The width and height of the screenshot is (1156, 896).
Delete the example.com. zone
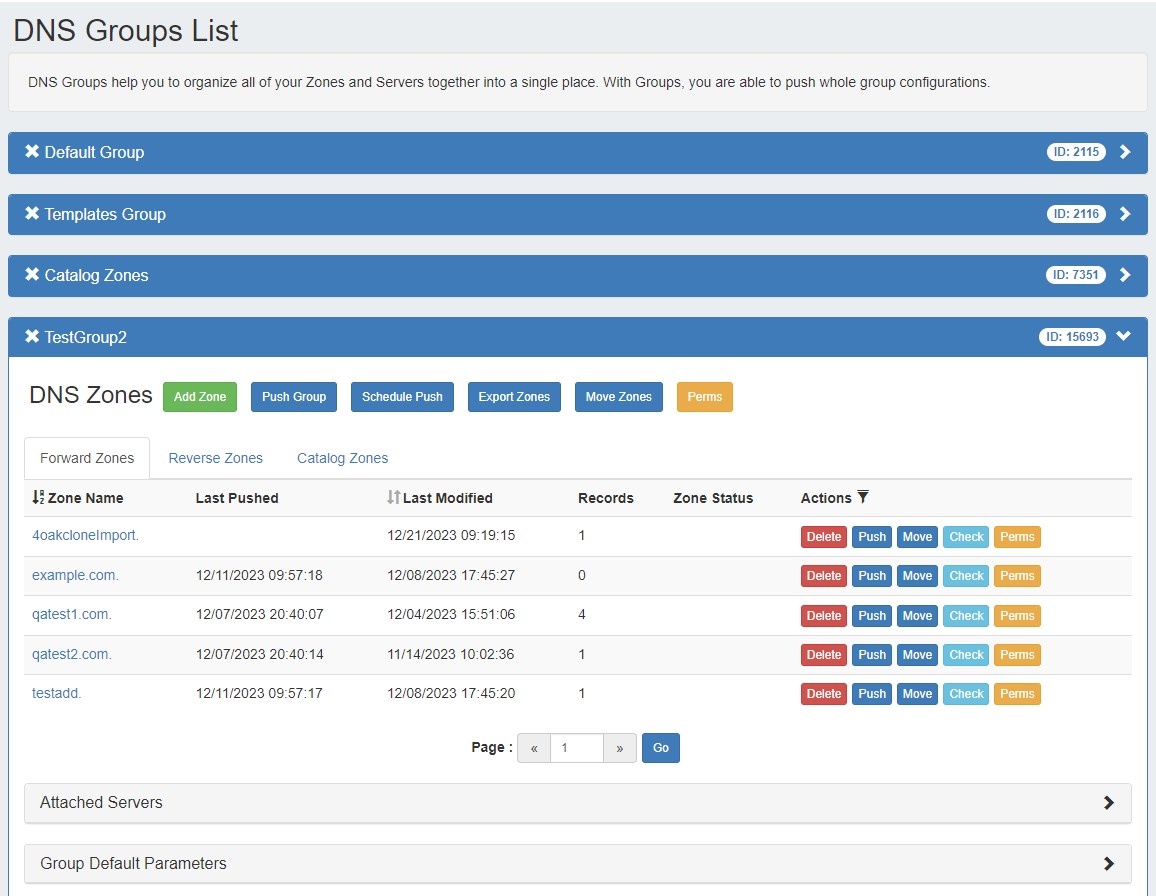point(823,576)
